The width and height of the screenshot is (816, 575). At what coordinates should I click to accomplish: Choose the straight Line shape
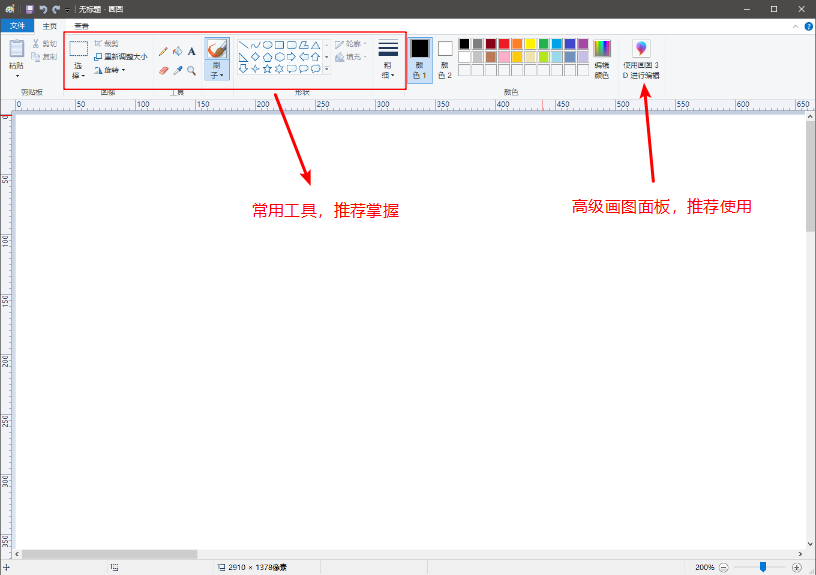pos(243,45)
